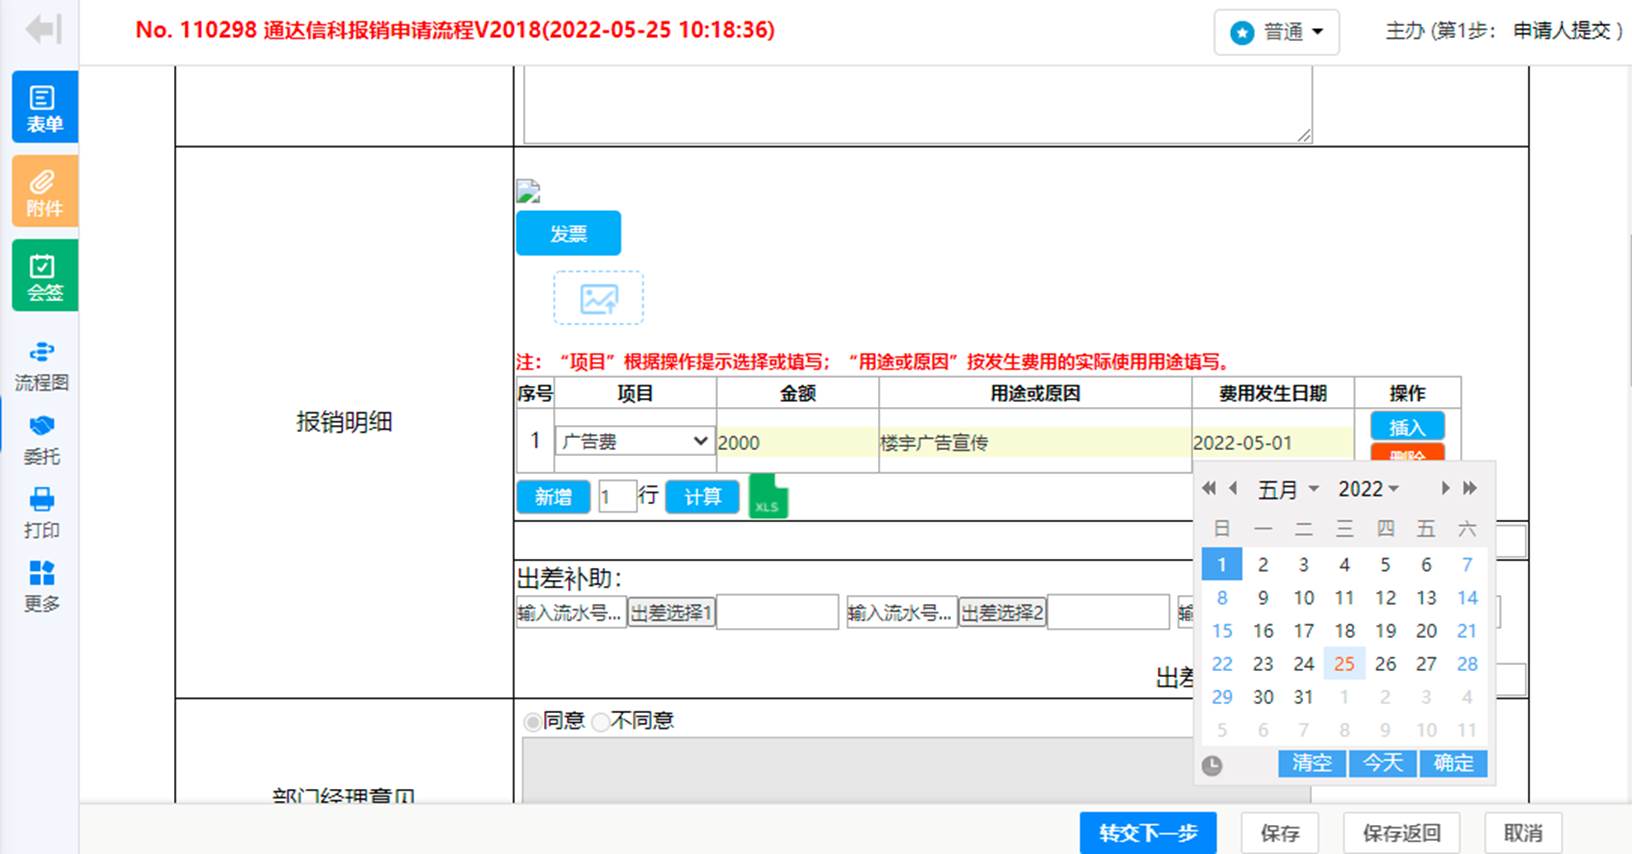Screen dimensions: 1632x854
Task: Go to previous month in calendar
Action: pos(1233,488)
